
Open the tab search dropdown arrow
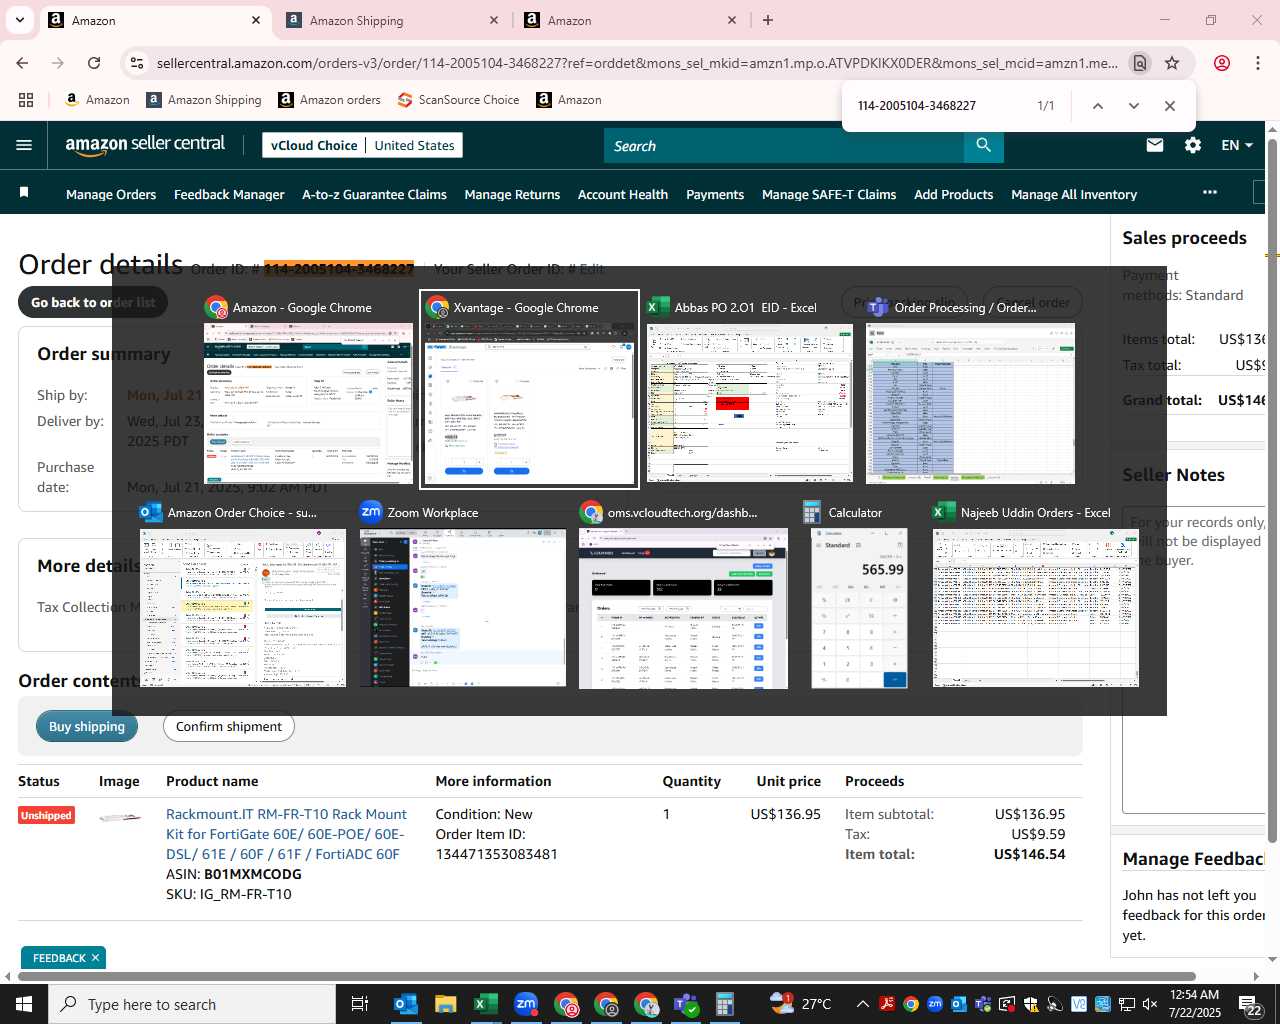point(20,20)
